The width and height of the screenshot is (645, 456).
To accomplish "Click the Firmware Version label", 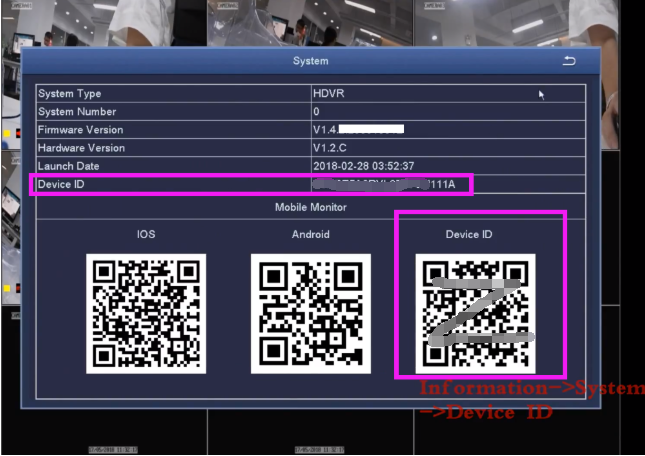I will tap(80, 130).
